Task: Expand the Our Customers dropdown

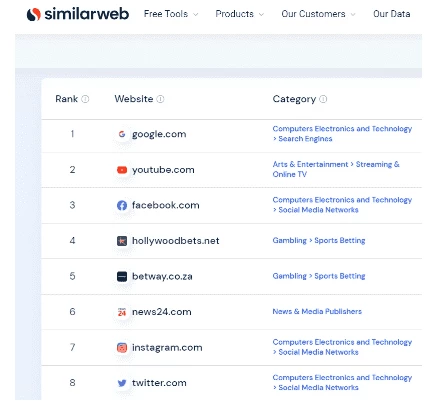Action: [x=318, y=14]
